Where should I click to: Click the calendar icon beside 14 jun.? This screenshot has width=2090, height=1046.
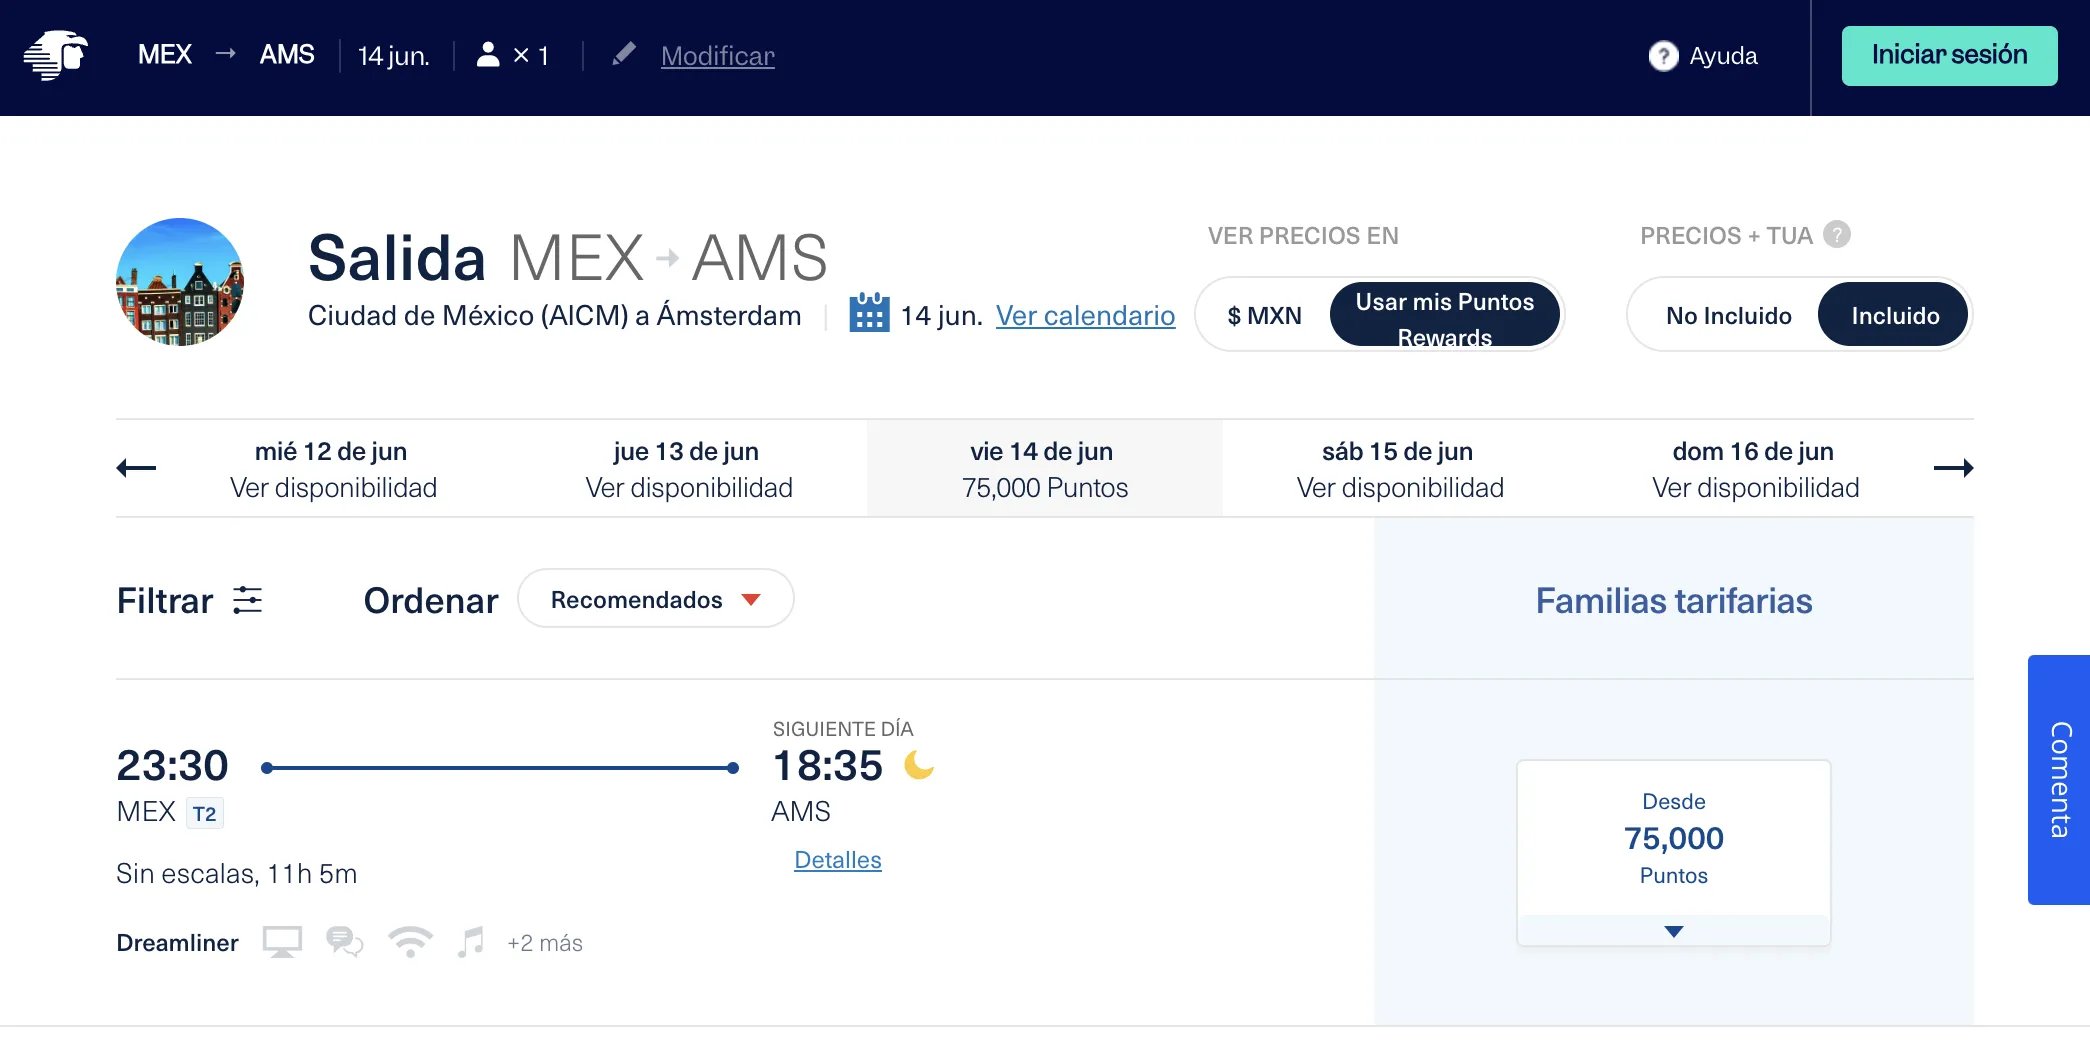tap(869, 313)
